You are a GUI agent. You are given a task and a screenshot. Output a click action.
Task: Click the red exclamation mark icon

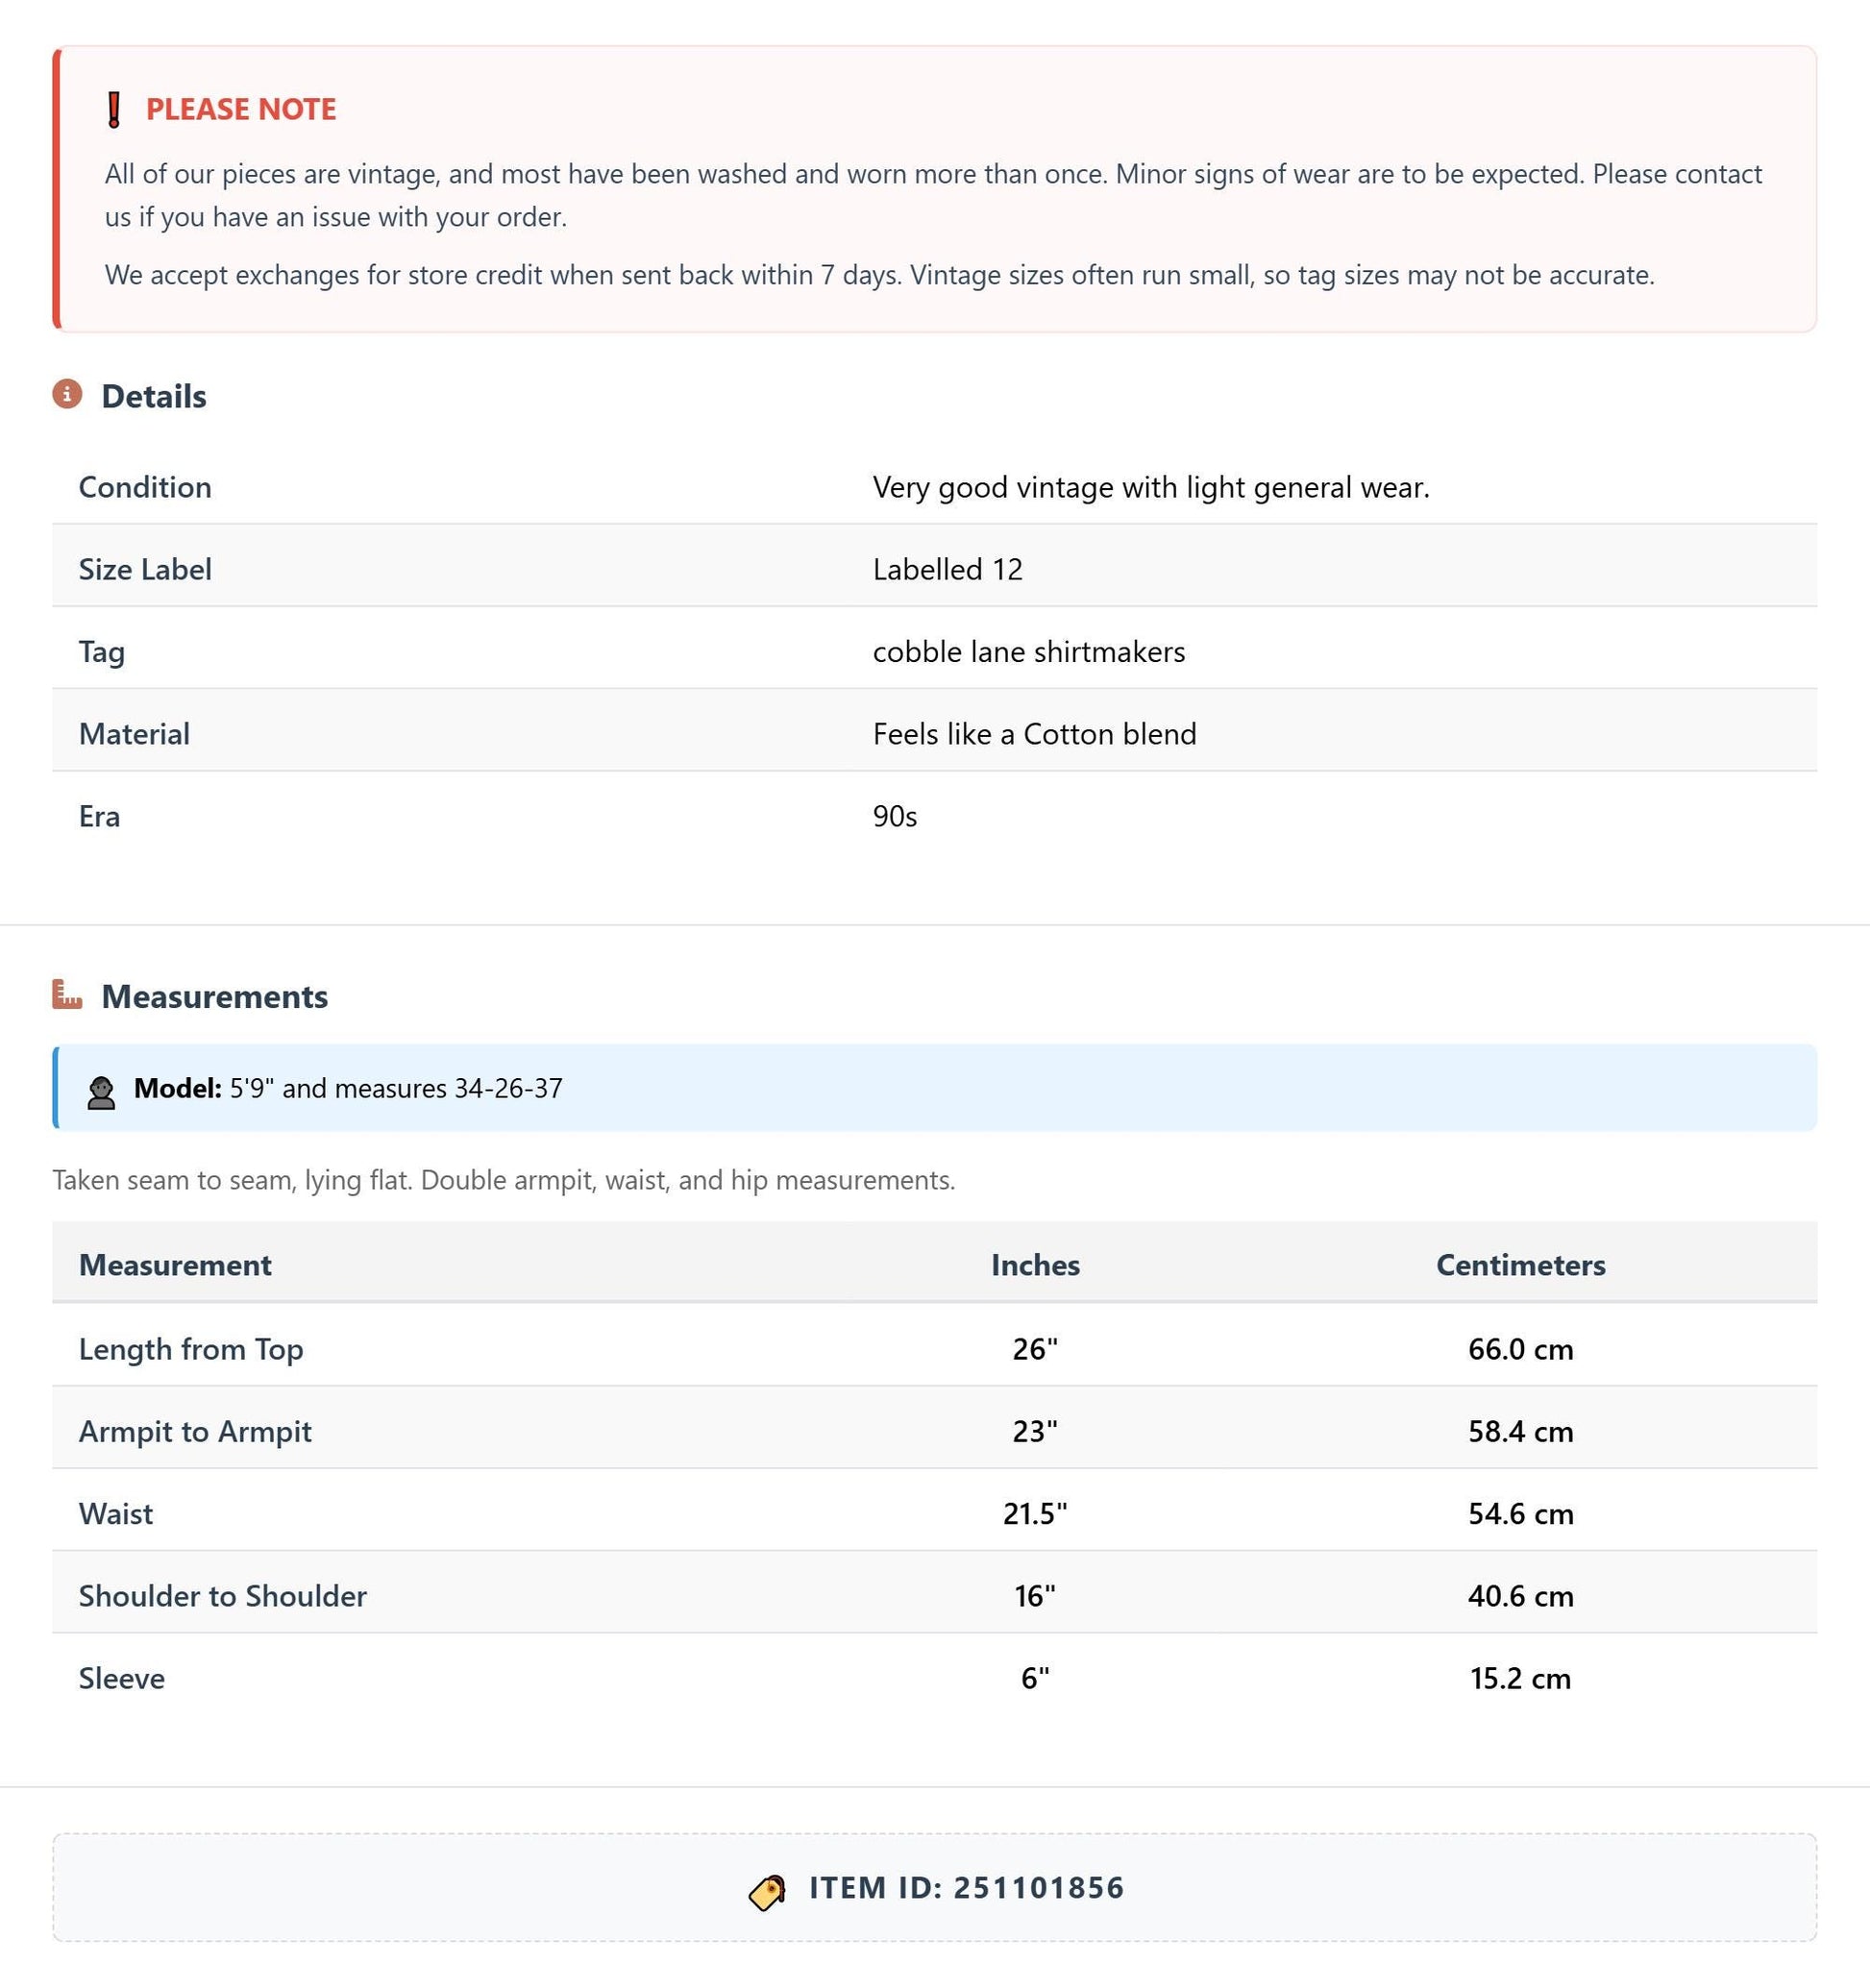click(x=114, y=110)
